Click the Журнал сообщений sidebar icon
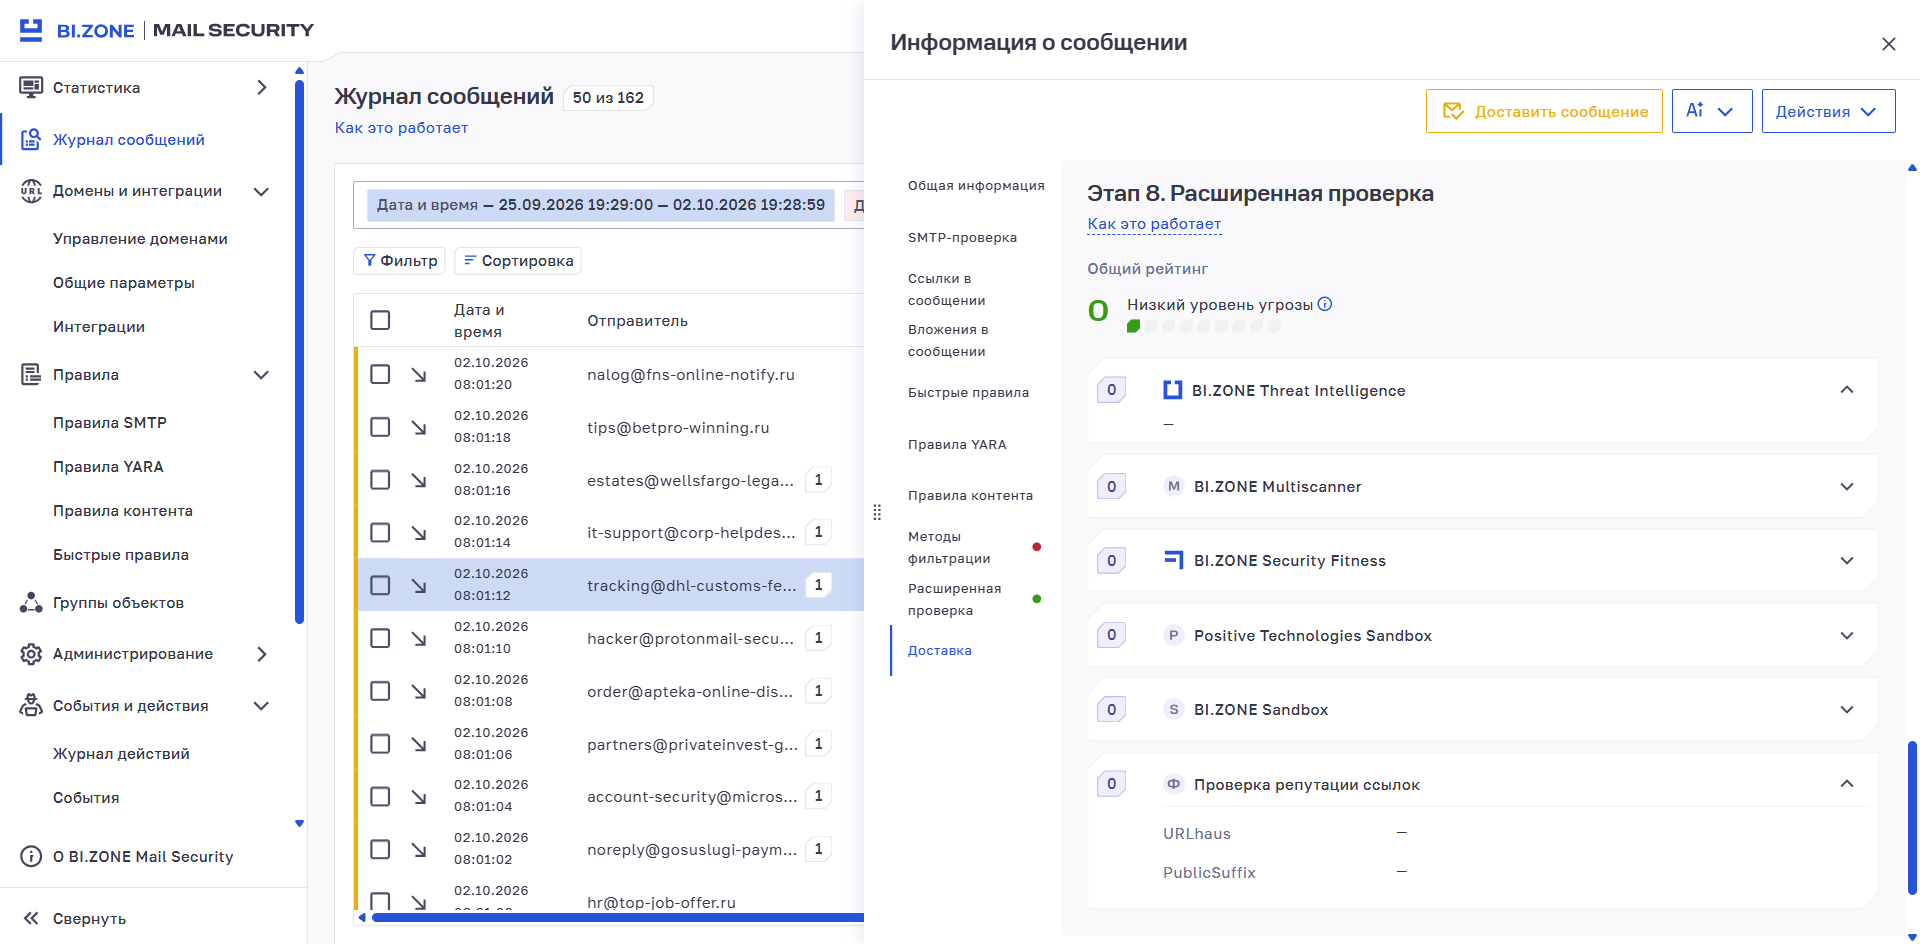The image size is (1920, 944). (x=31, y=139)
